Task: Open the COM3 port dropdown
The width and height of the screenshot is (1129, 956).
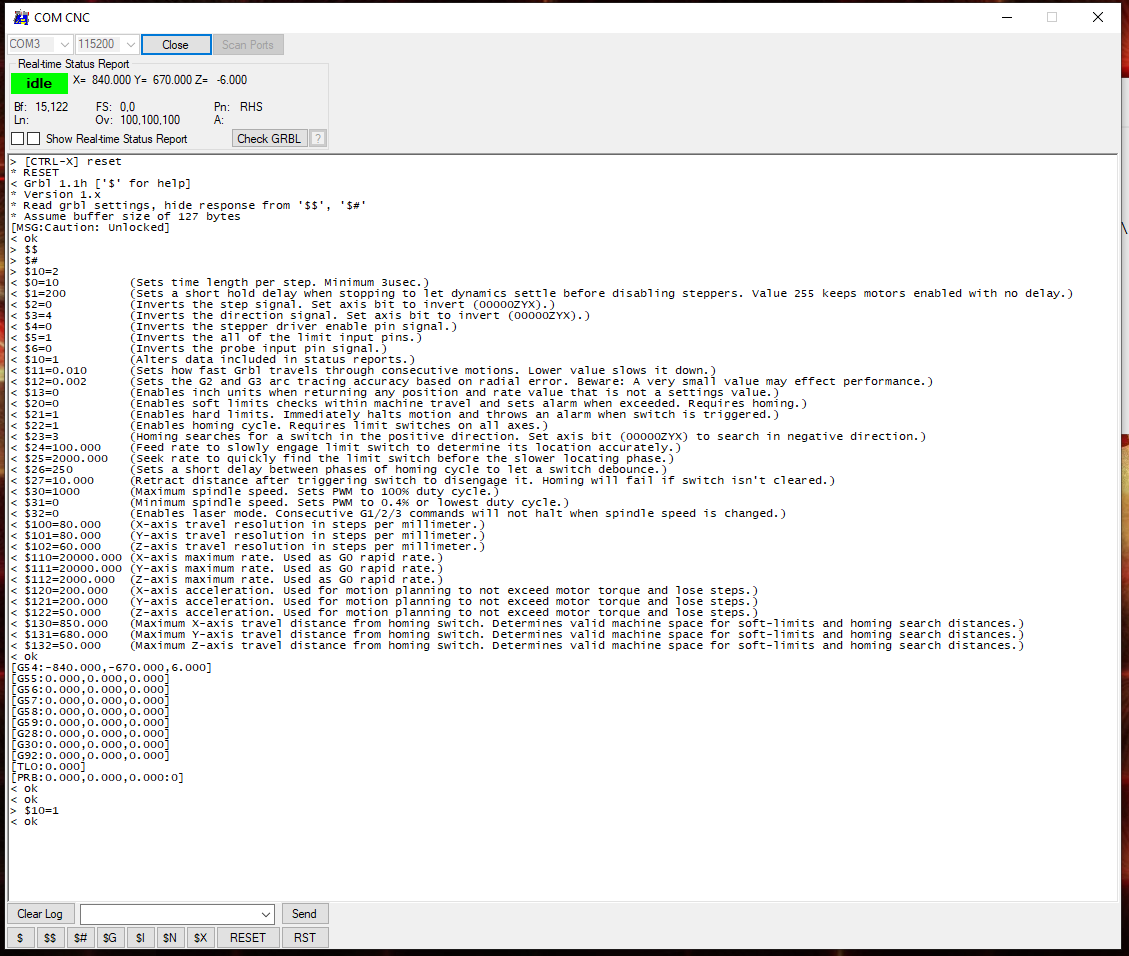Action: pyautogui.click(x=65, y=45)
